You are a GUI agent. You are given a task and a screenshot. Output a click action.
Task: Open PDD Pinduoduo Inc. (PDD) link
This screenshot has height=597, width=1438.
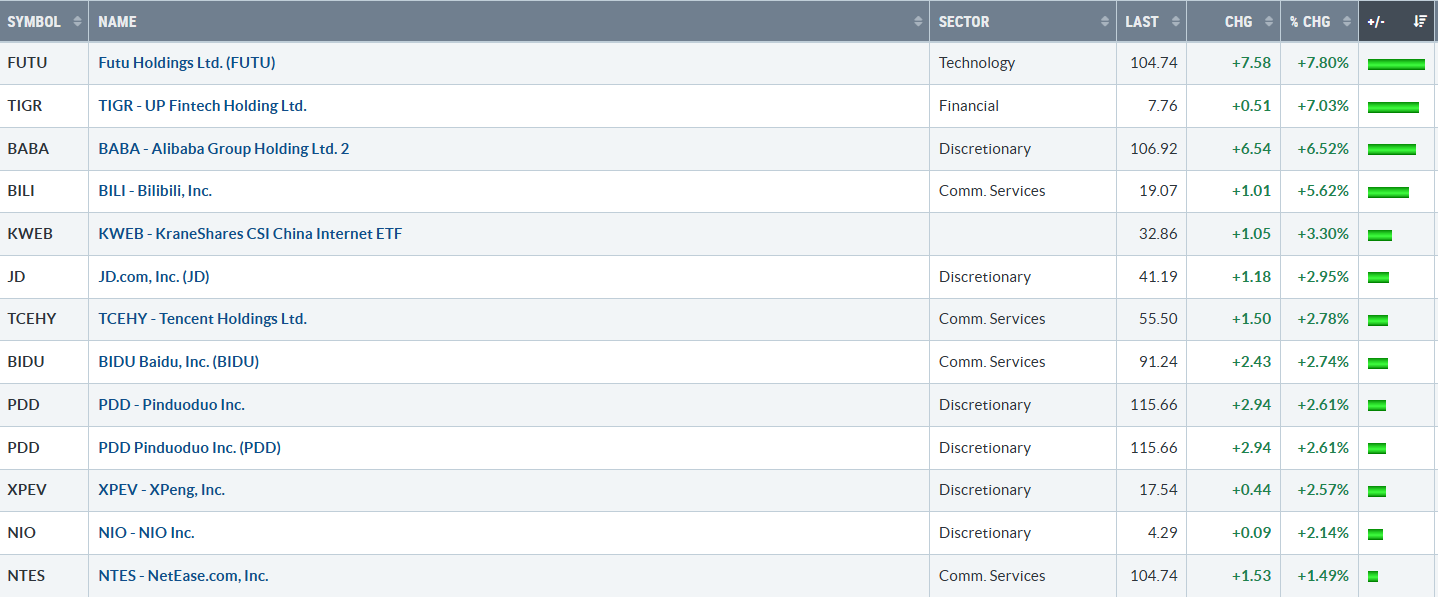pos(189,448)
